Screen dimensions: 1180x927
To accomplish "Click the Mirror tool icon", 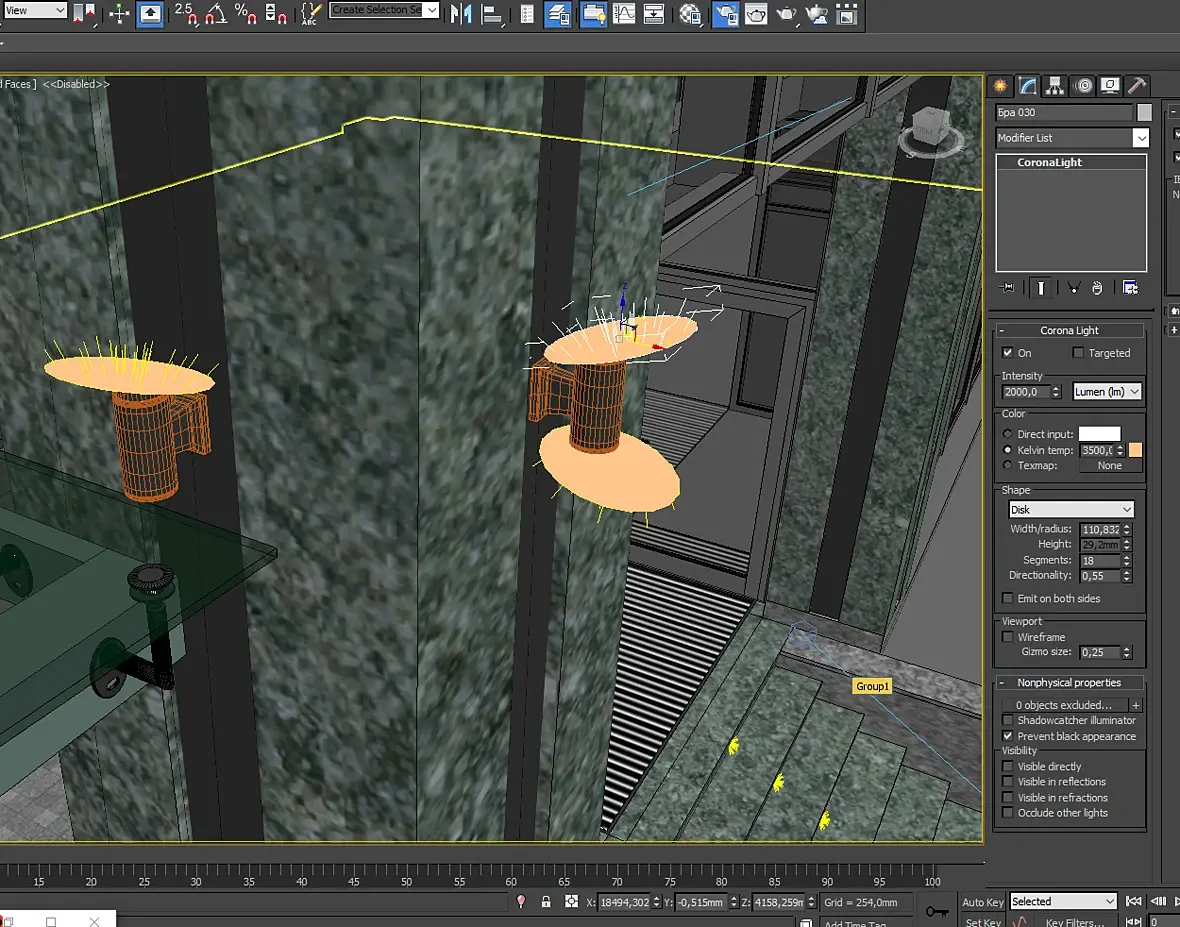I will pos(461,14).
